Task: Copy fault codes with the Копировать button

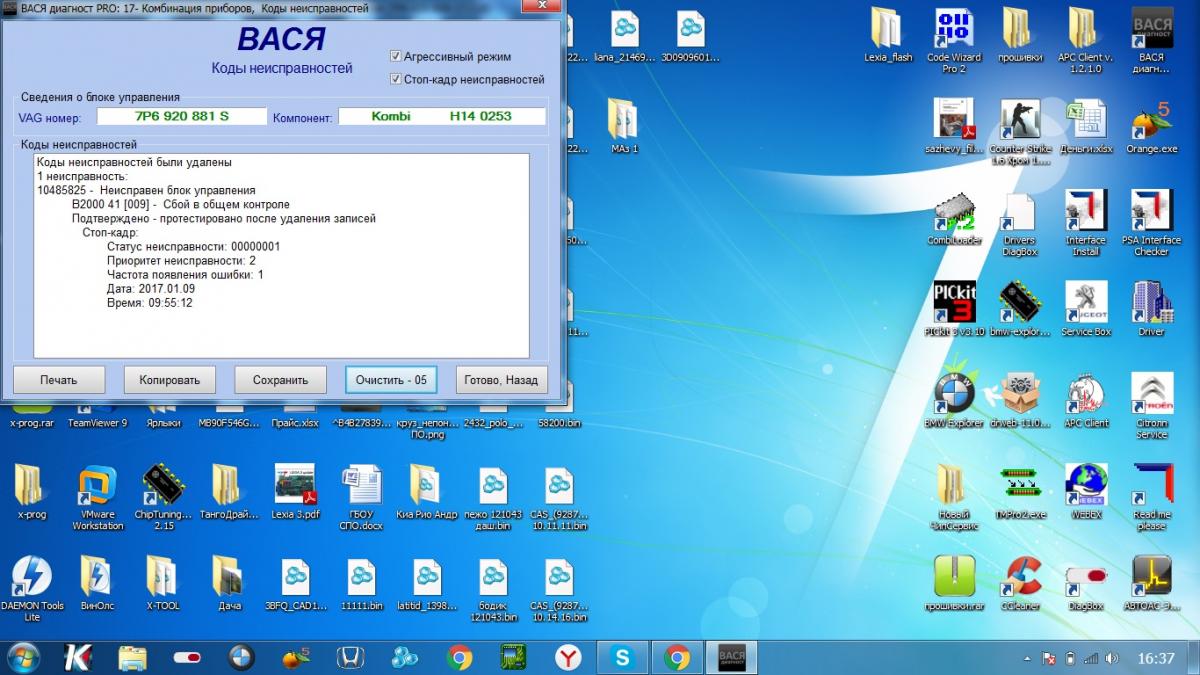Action: pyautogui.click(x=170, y=380)
